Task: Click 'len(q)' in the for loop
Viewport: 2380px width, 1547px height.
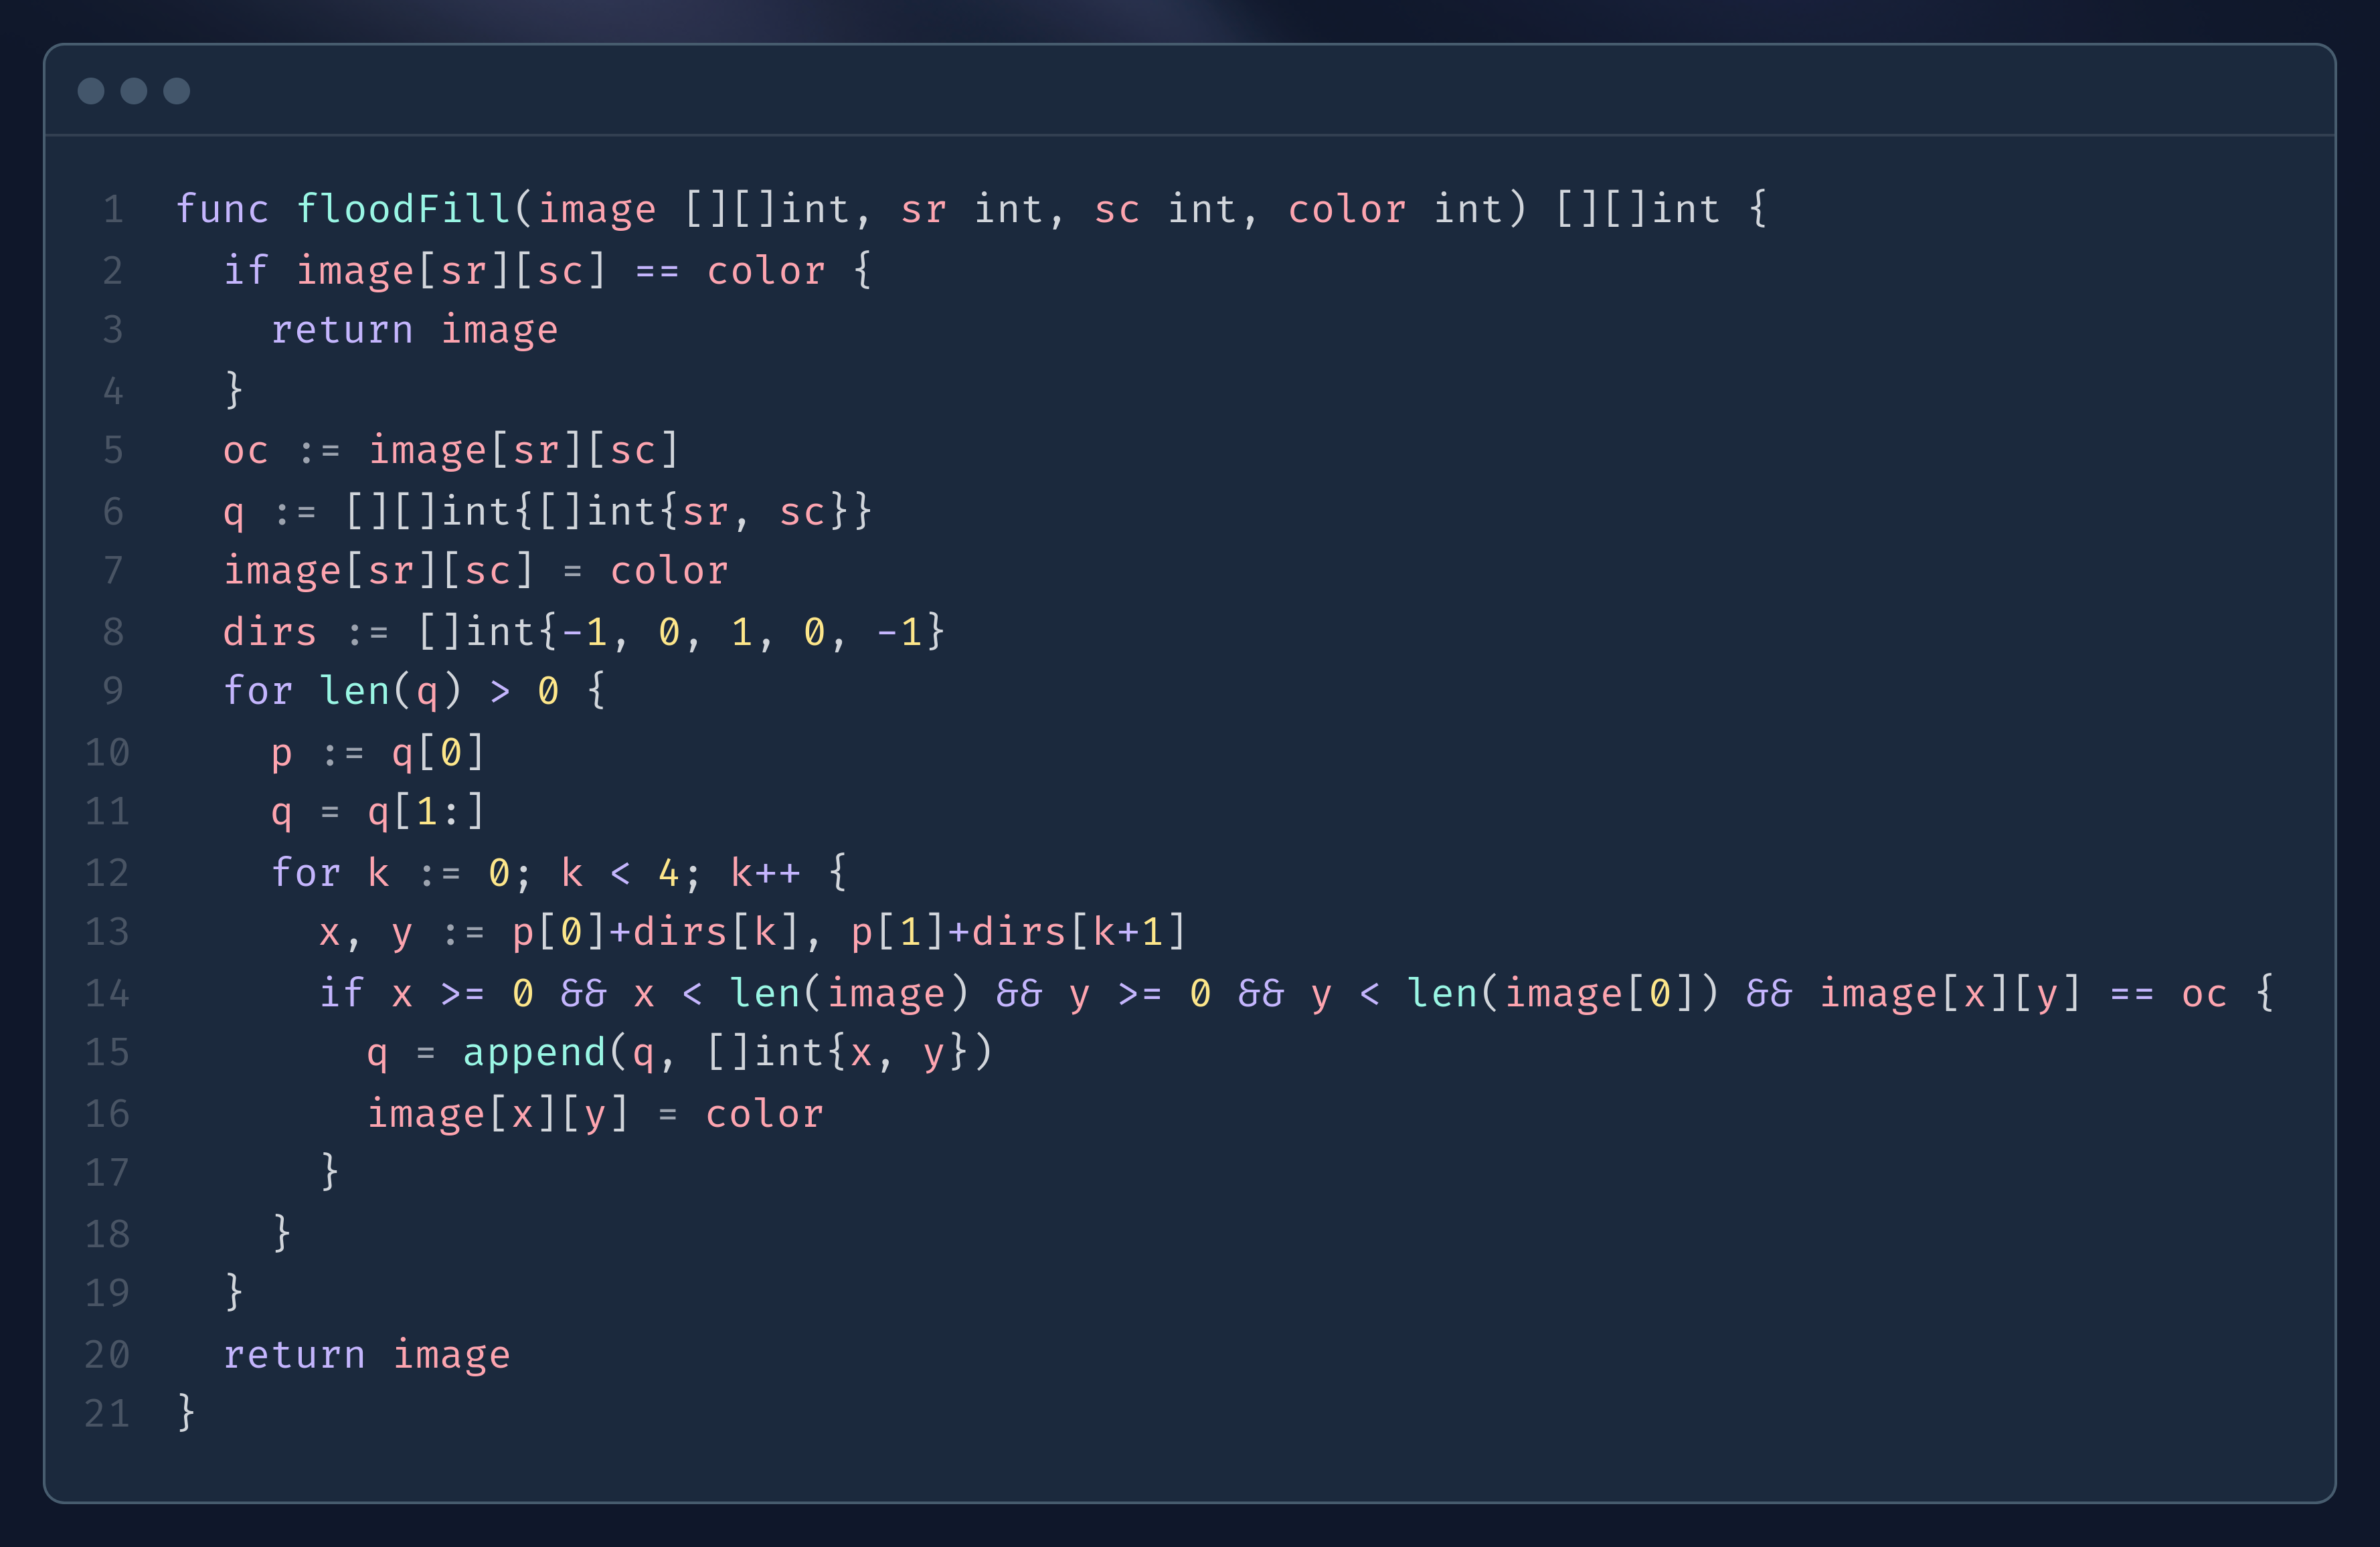Action: click(x=391, y=691)
